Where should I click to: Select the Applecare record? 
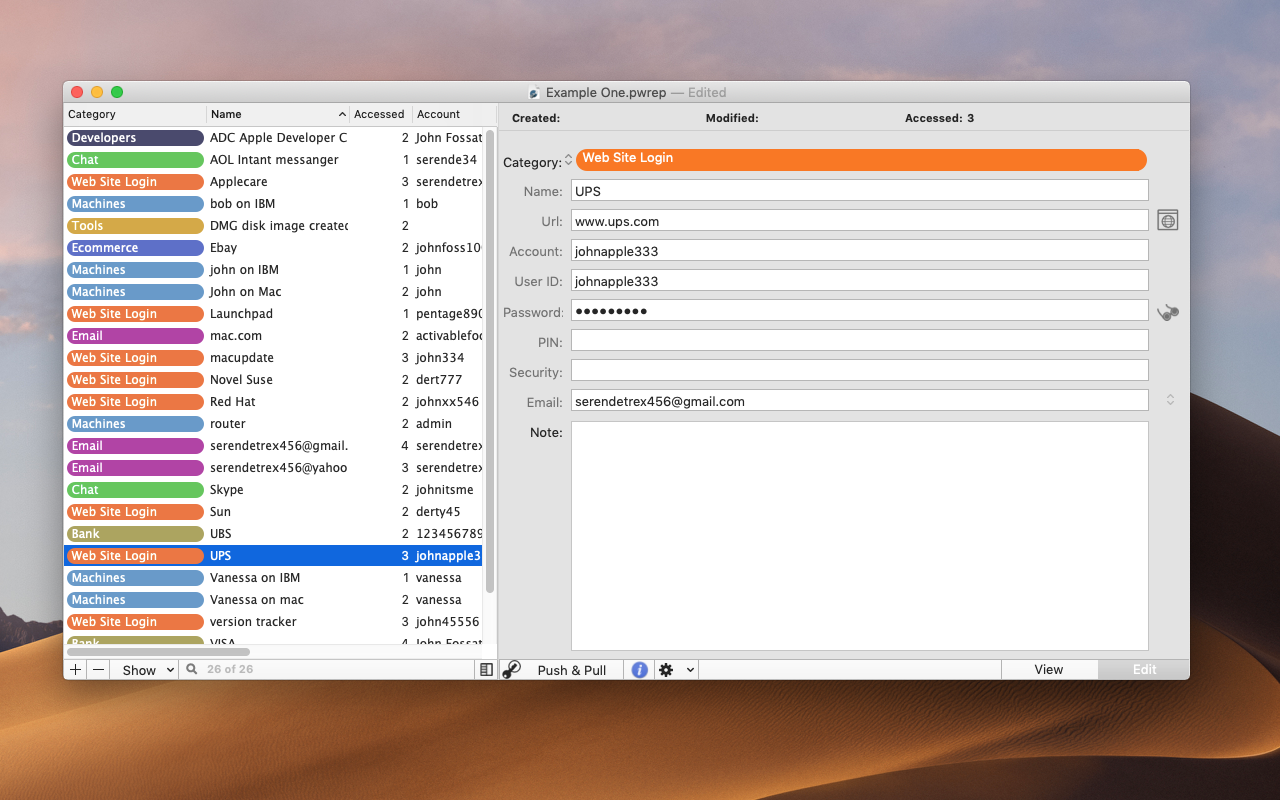[274, 182]
